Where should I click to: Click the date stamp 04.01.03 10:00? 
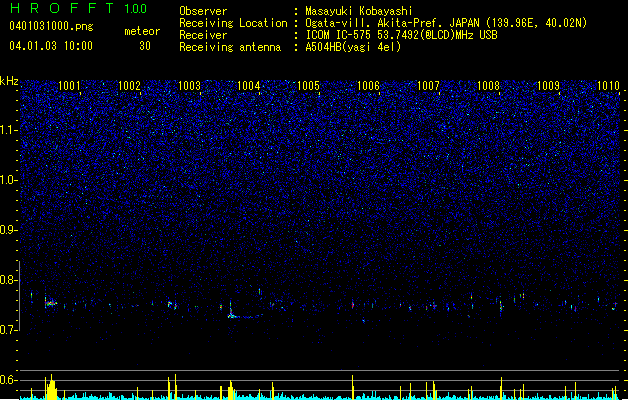[51, 46]
